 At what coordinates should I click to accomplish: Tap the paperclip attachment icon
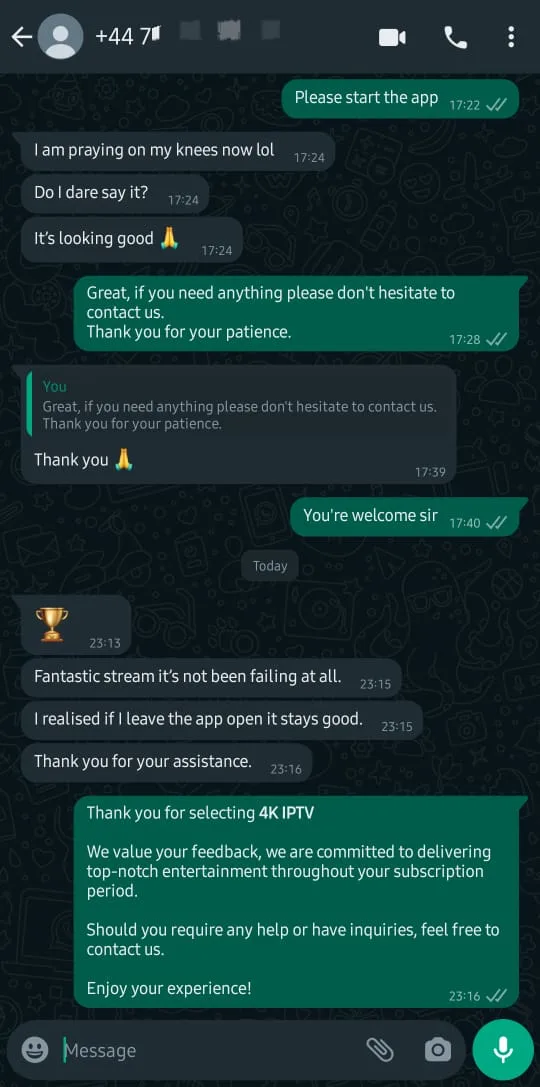tap(380, 1050)
